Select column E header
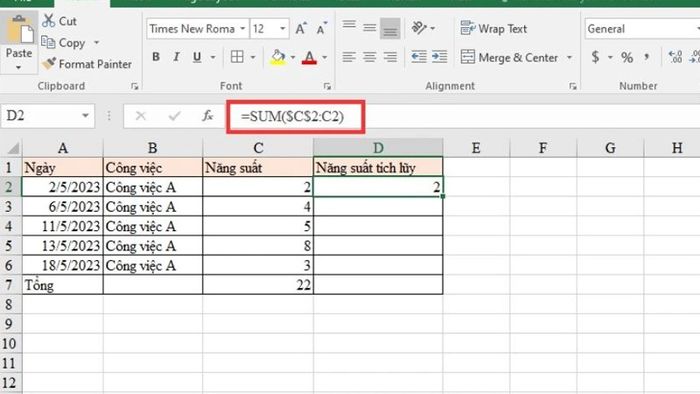 click(476, 148)
